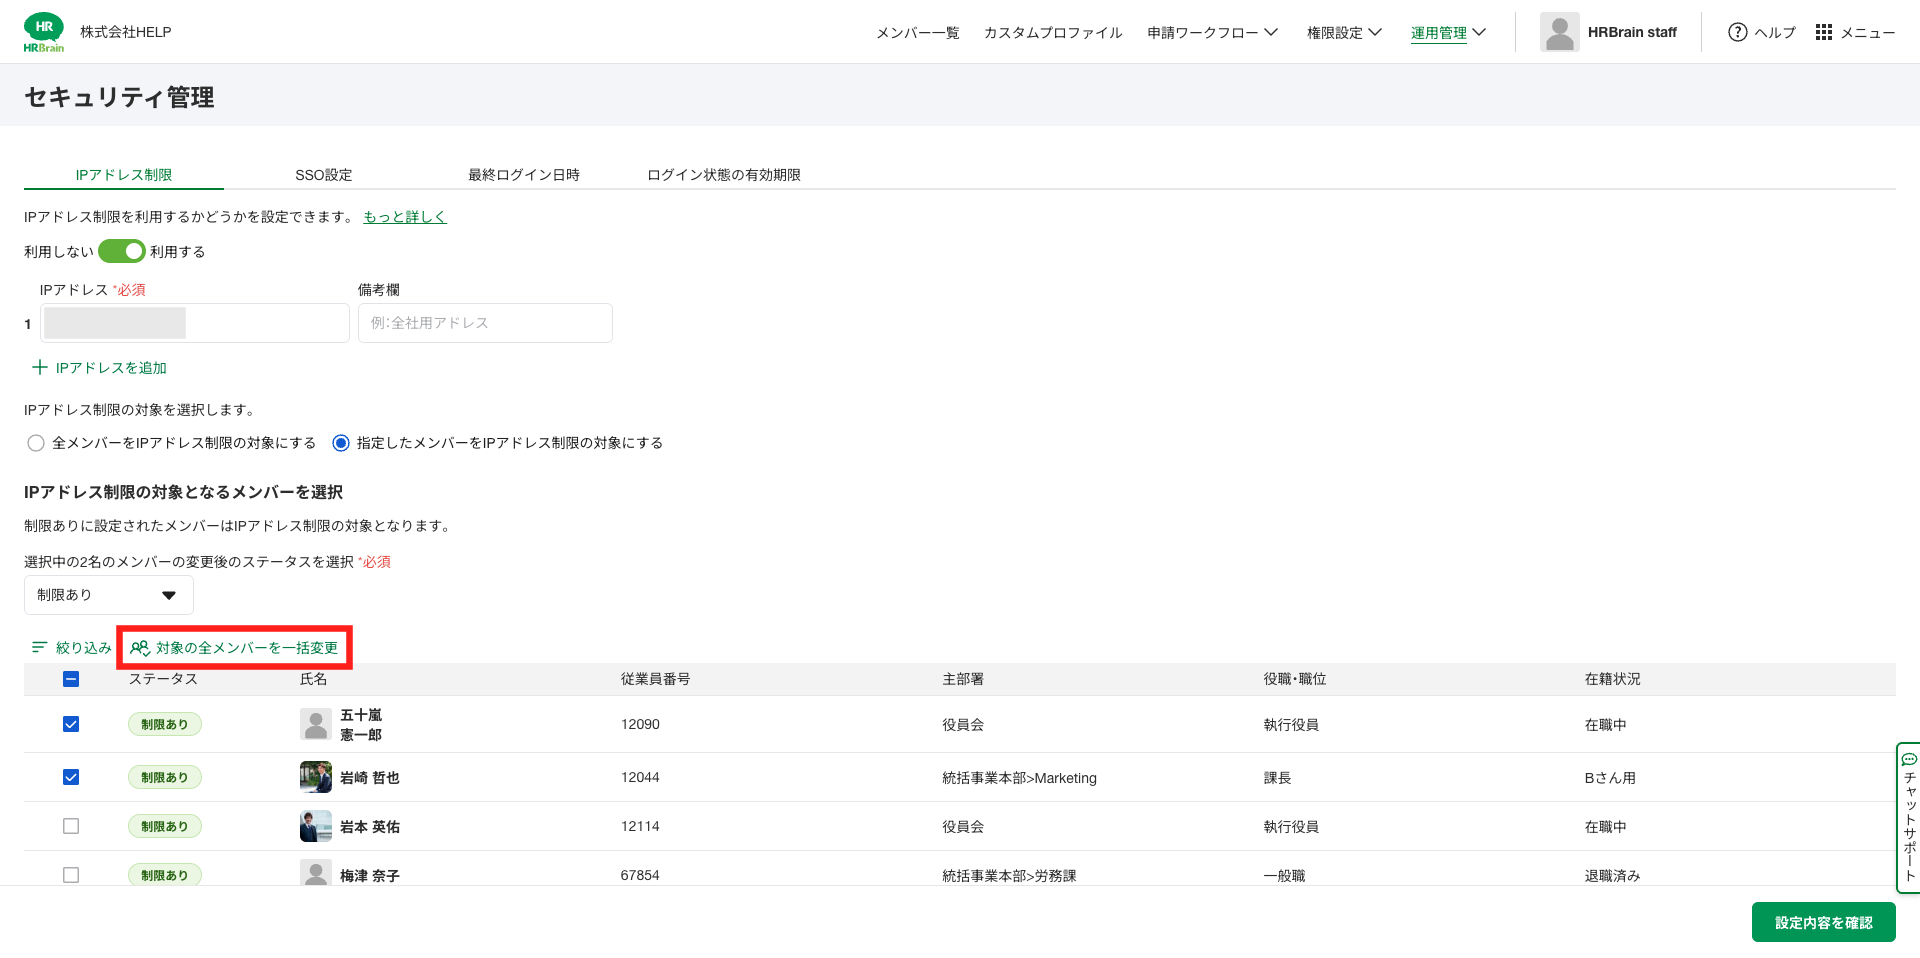Click the plus icon to add IP address
Screen dimensions: 1920x958
40,367
